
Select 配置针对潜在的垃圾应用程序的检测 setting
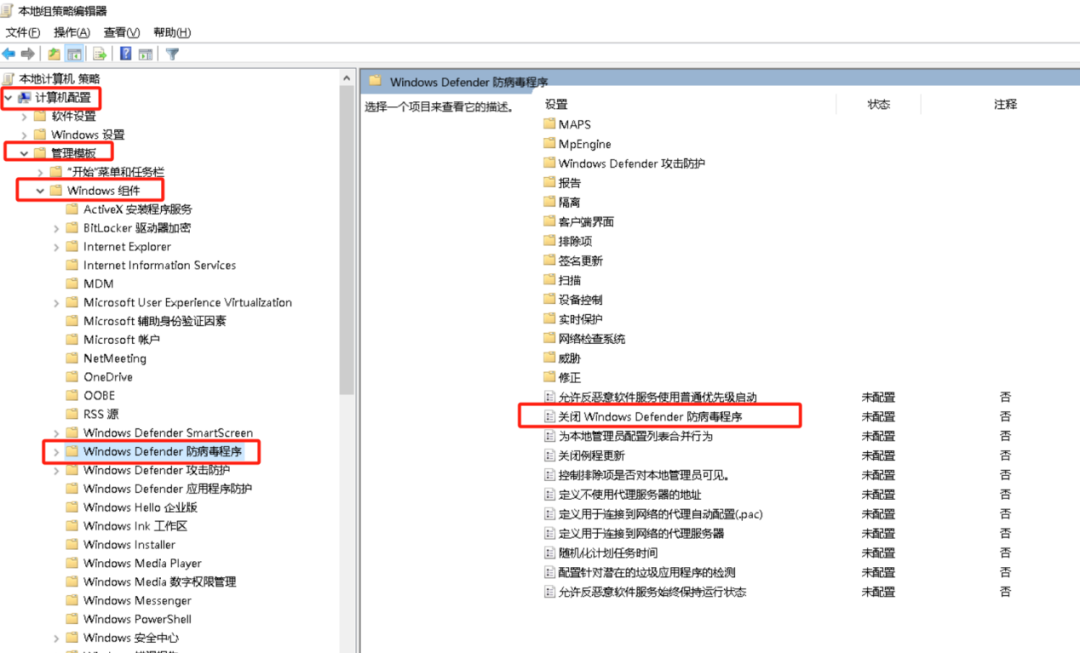point(646,572)
